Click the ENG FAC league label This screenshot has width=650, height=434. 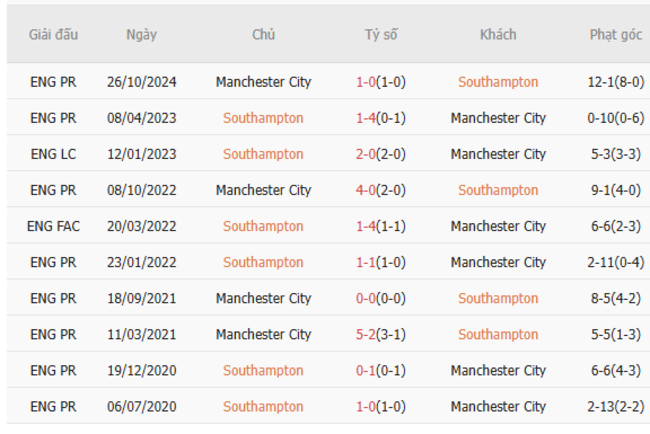(53, 226)
